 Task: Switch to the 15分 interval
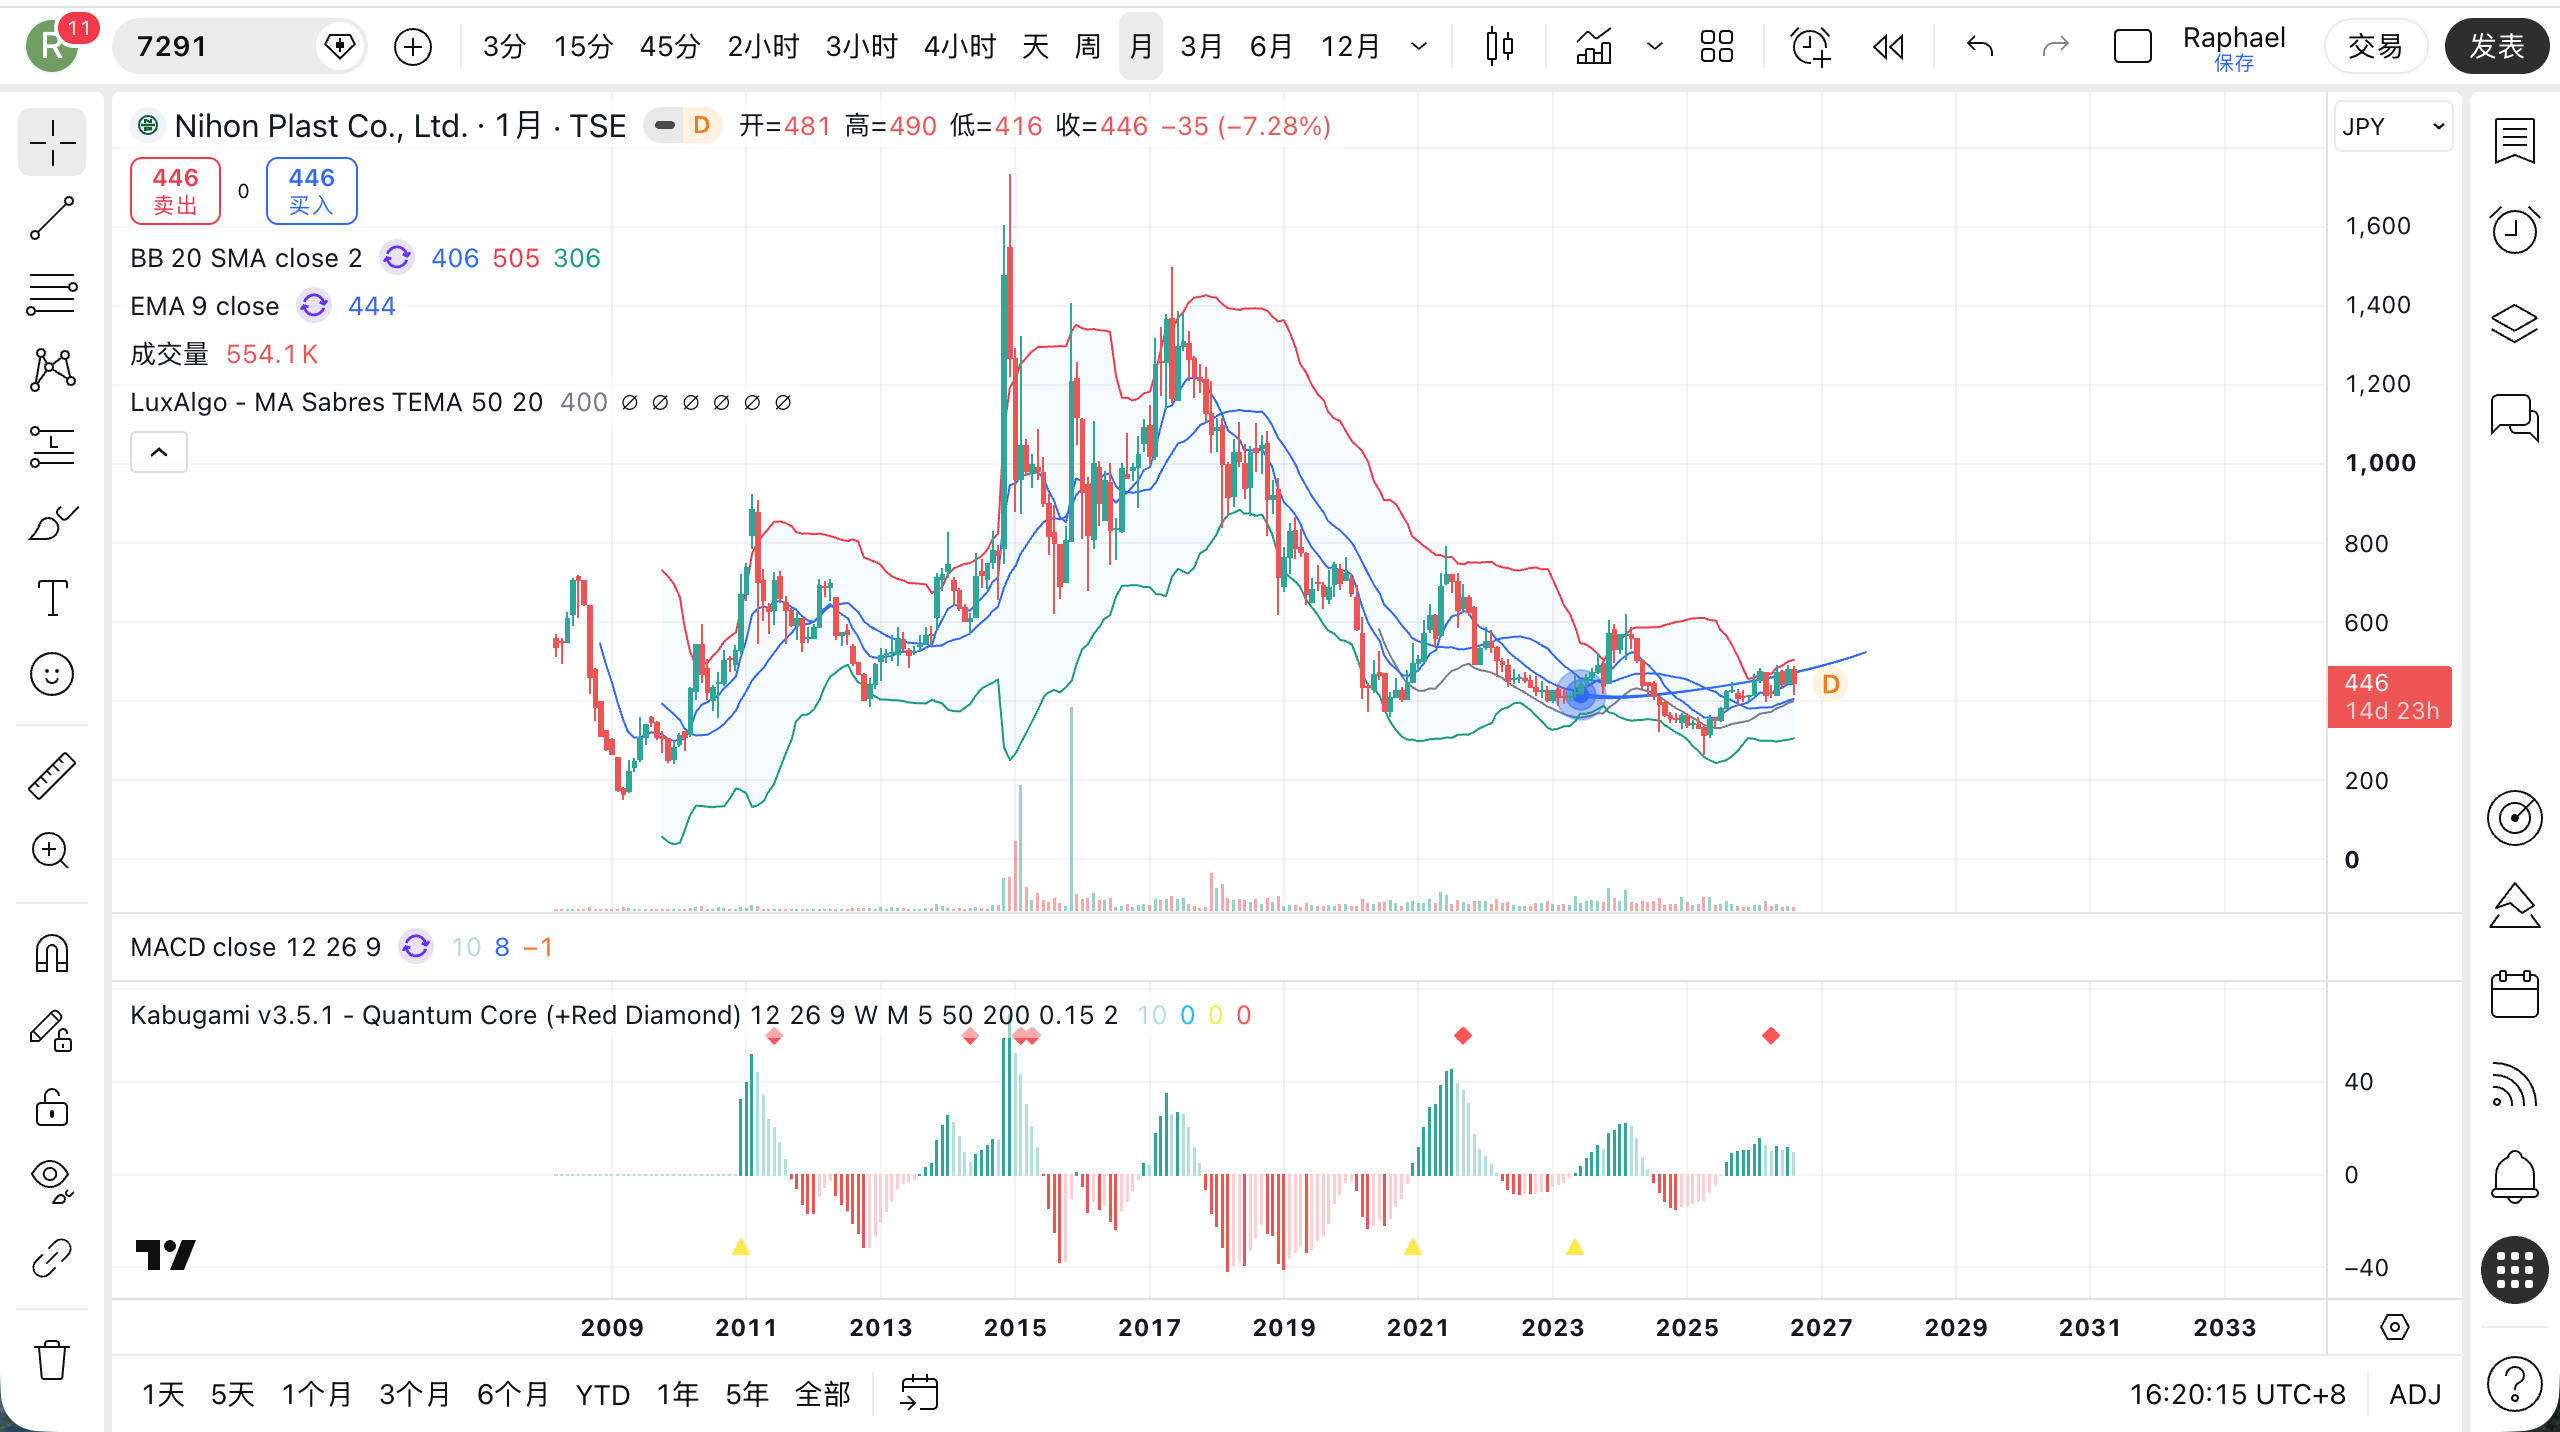(x=583, y=46)
